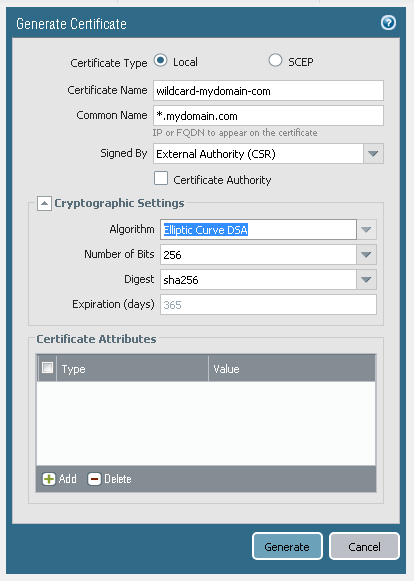Viewport: 414px width, 581px height.
Task: Open the Signed By dropdown arrow
Action: tap(373, 153)
